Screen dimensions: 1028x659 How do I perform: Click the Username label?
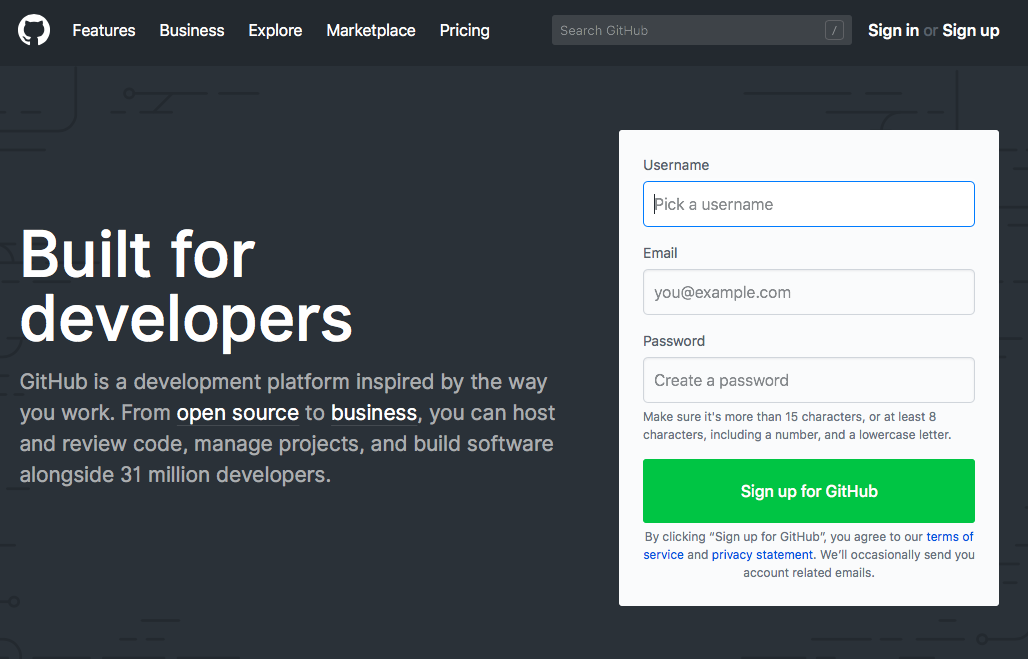(676, 165)
